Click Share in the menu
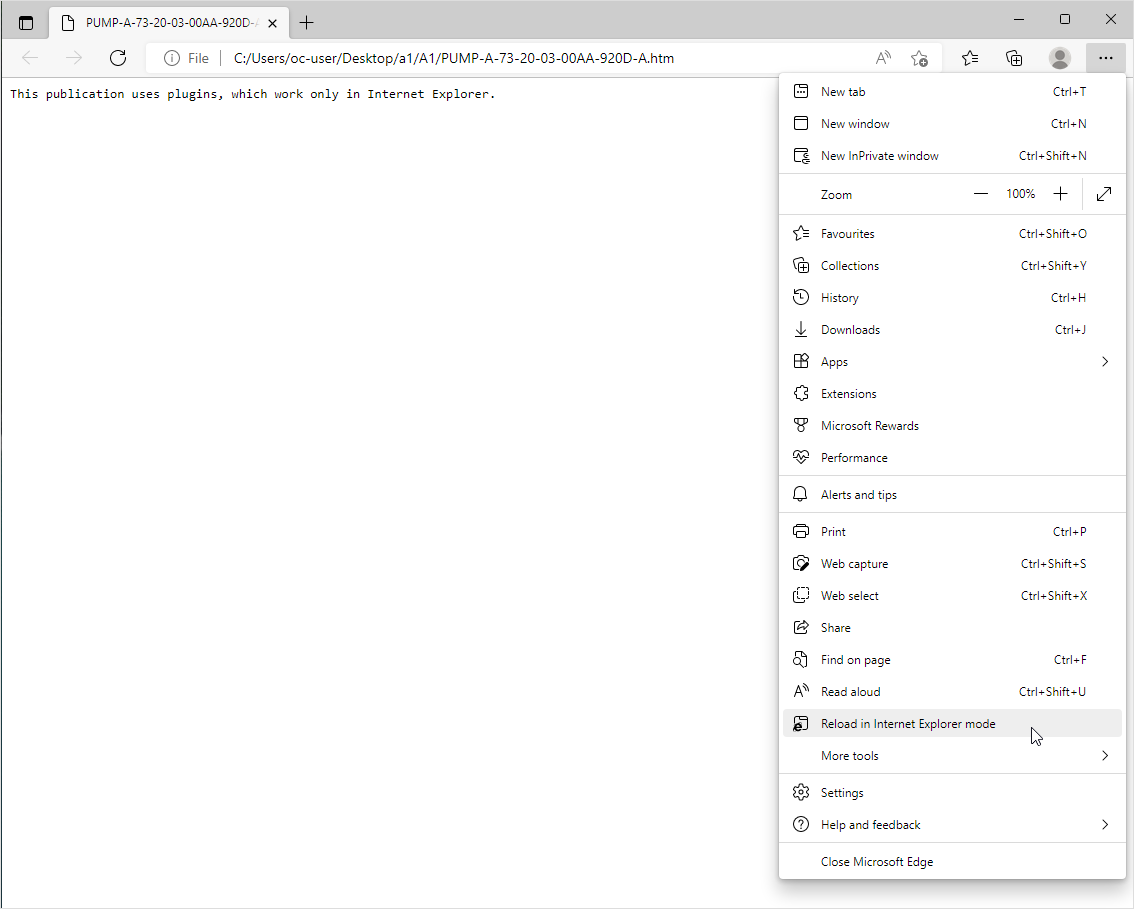 tap(952, 628)
